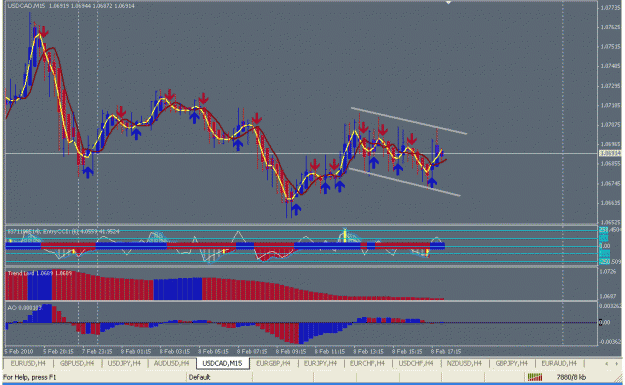Click the 7880/8 kb traffic indicator
This screenshot has width=625, height=385.
tap(571, 377)
